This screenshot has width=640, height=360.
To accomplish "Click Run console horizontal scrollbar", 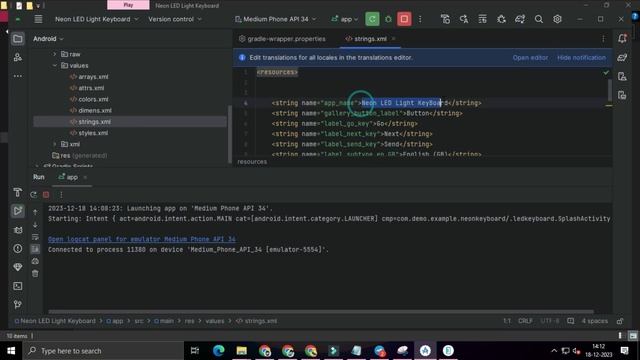I will point(321,312).
